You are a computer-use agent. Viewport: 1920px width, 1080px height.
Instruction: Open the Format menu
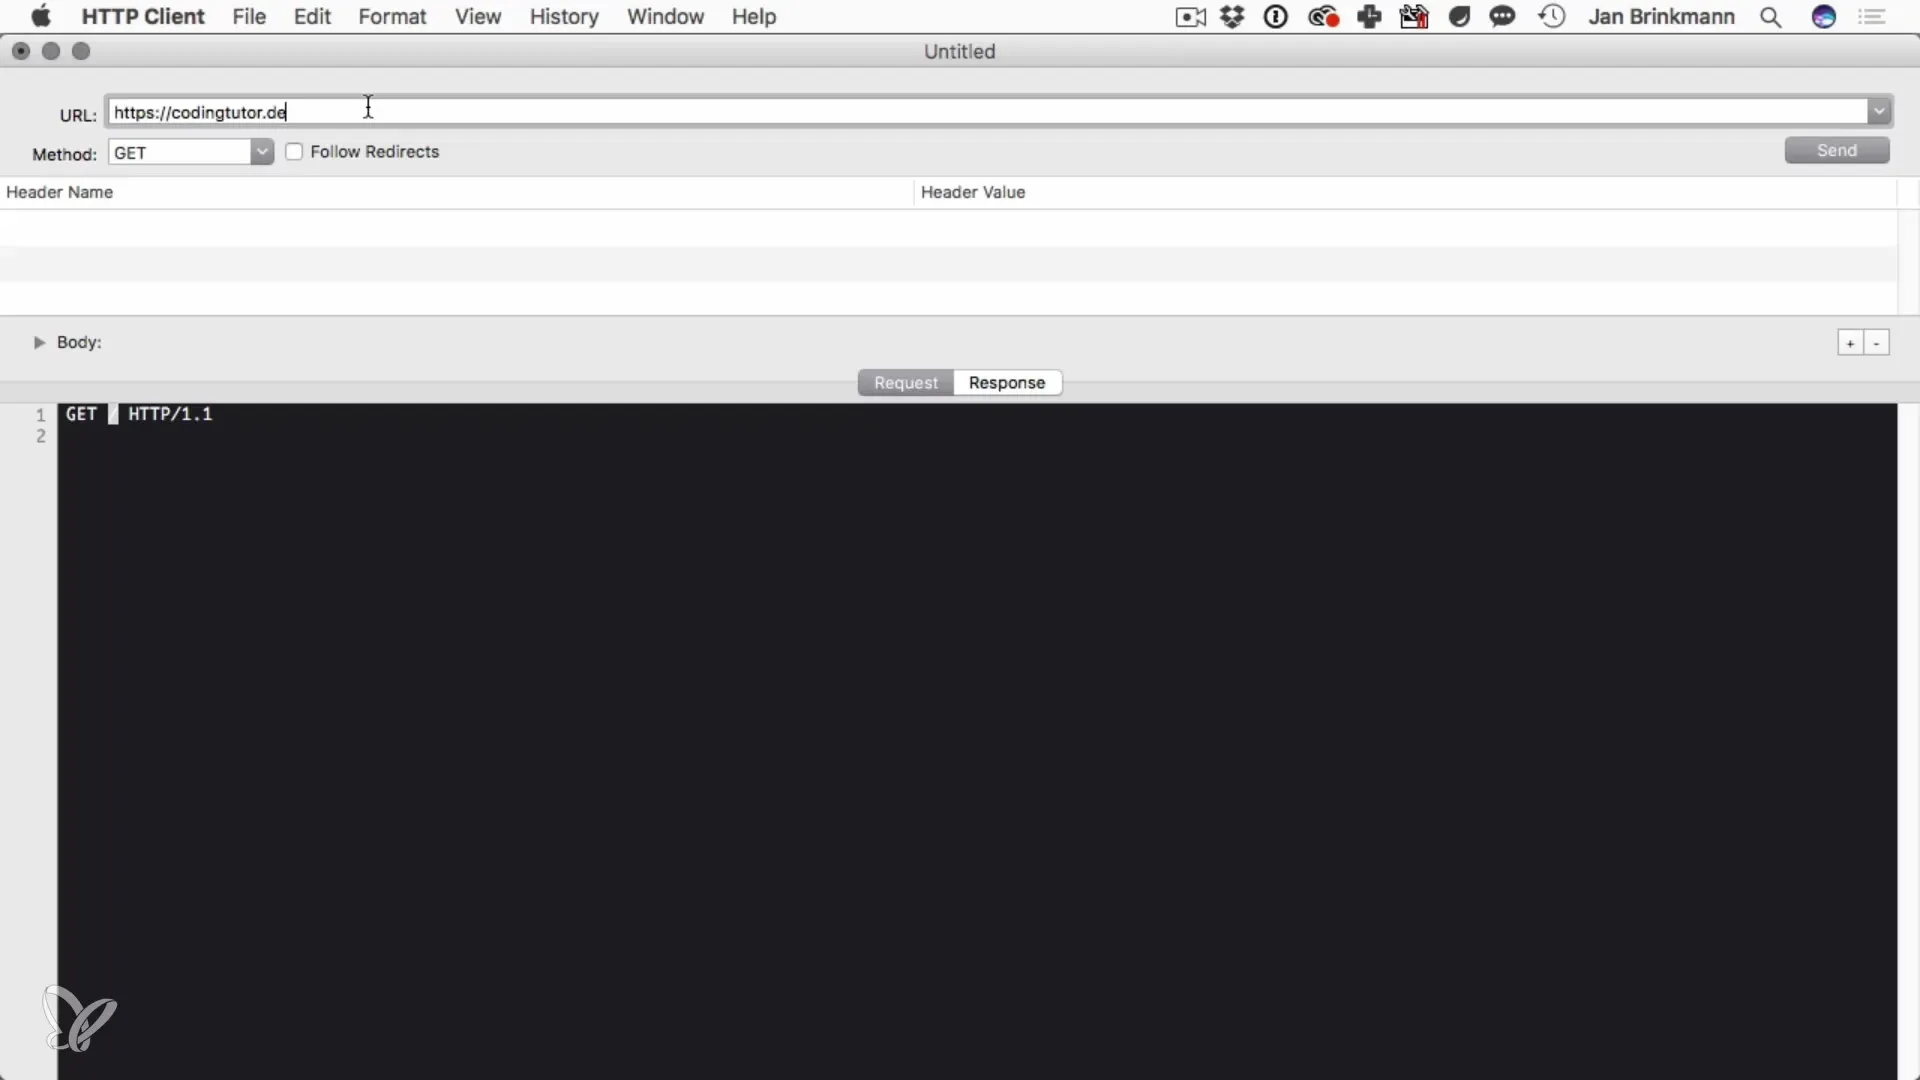[392, 17]
